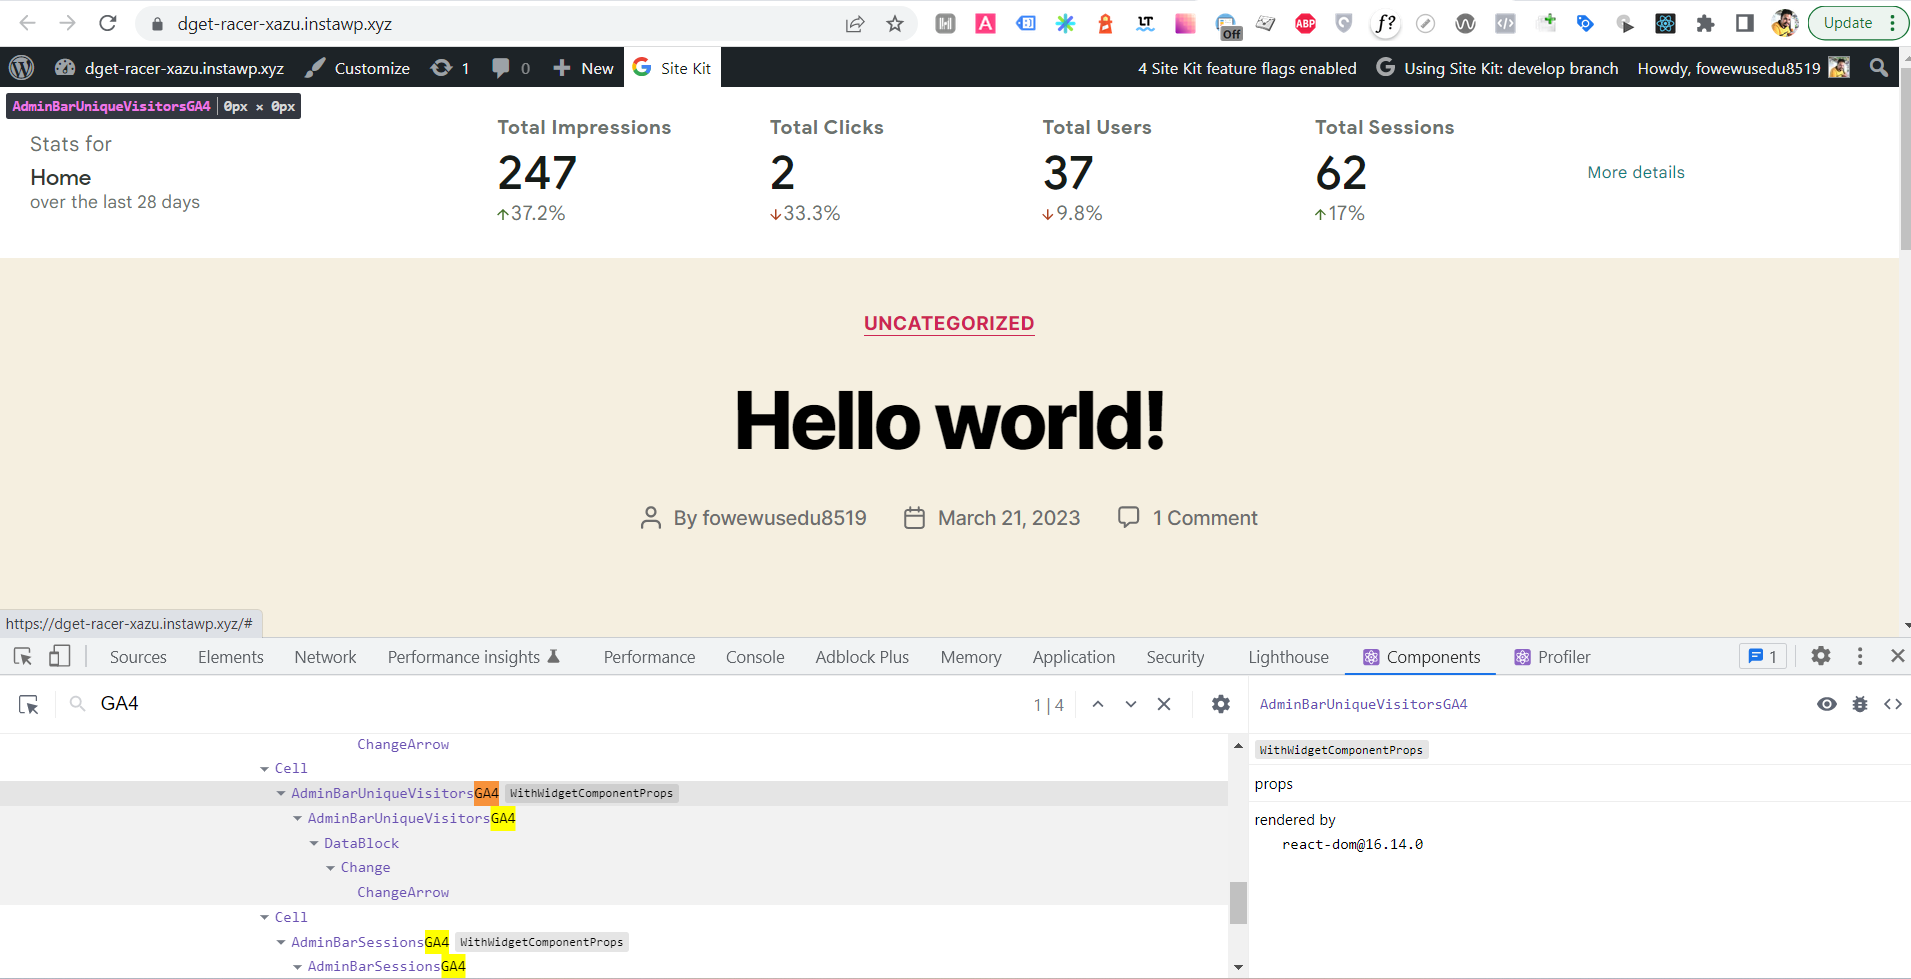The height and width of the screenshot is (979, 1911).
Task: Click the comments bubble icon in admin bar
Action: click(x=501, y=67)
